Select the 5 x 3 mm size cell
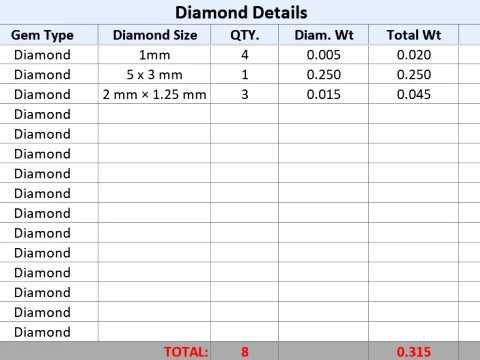 point(155,74)
